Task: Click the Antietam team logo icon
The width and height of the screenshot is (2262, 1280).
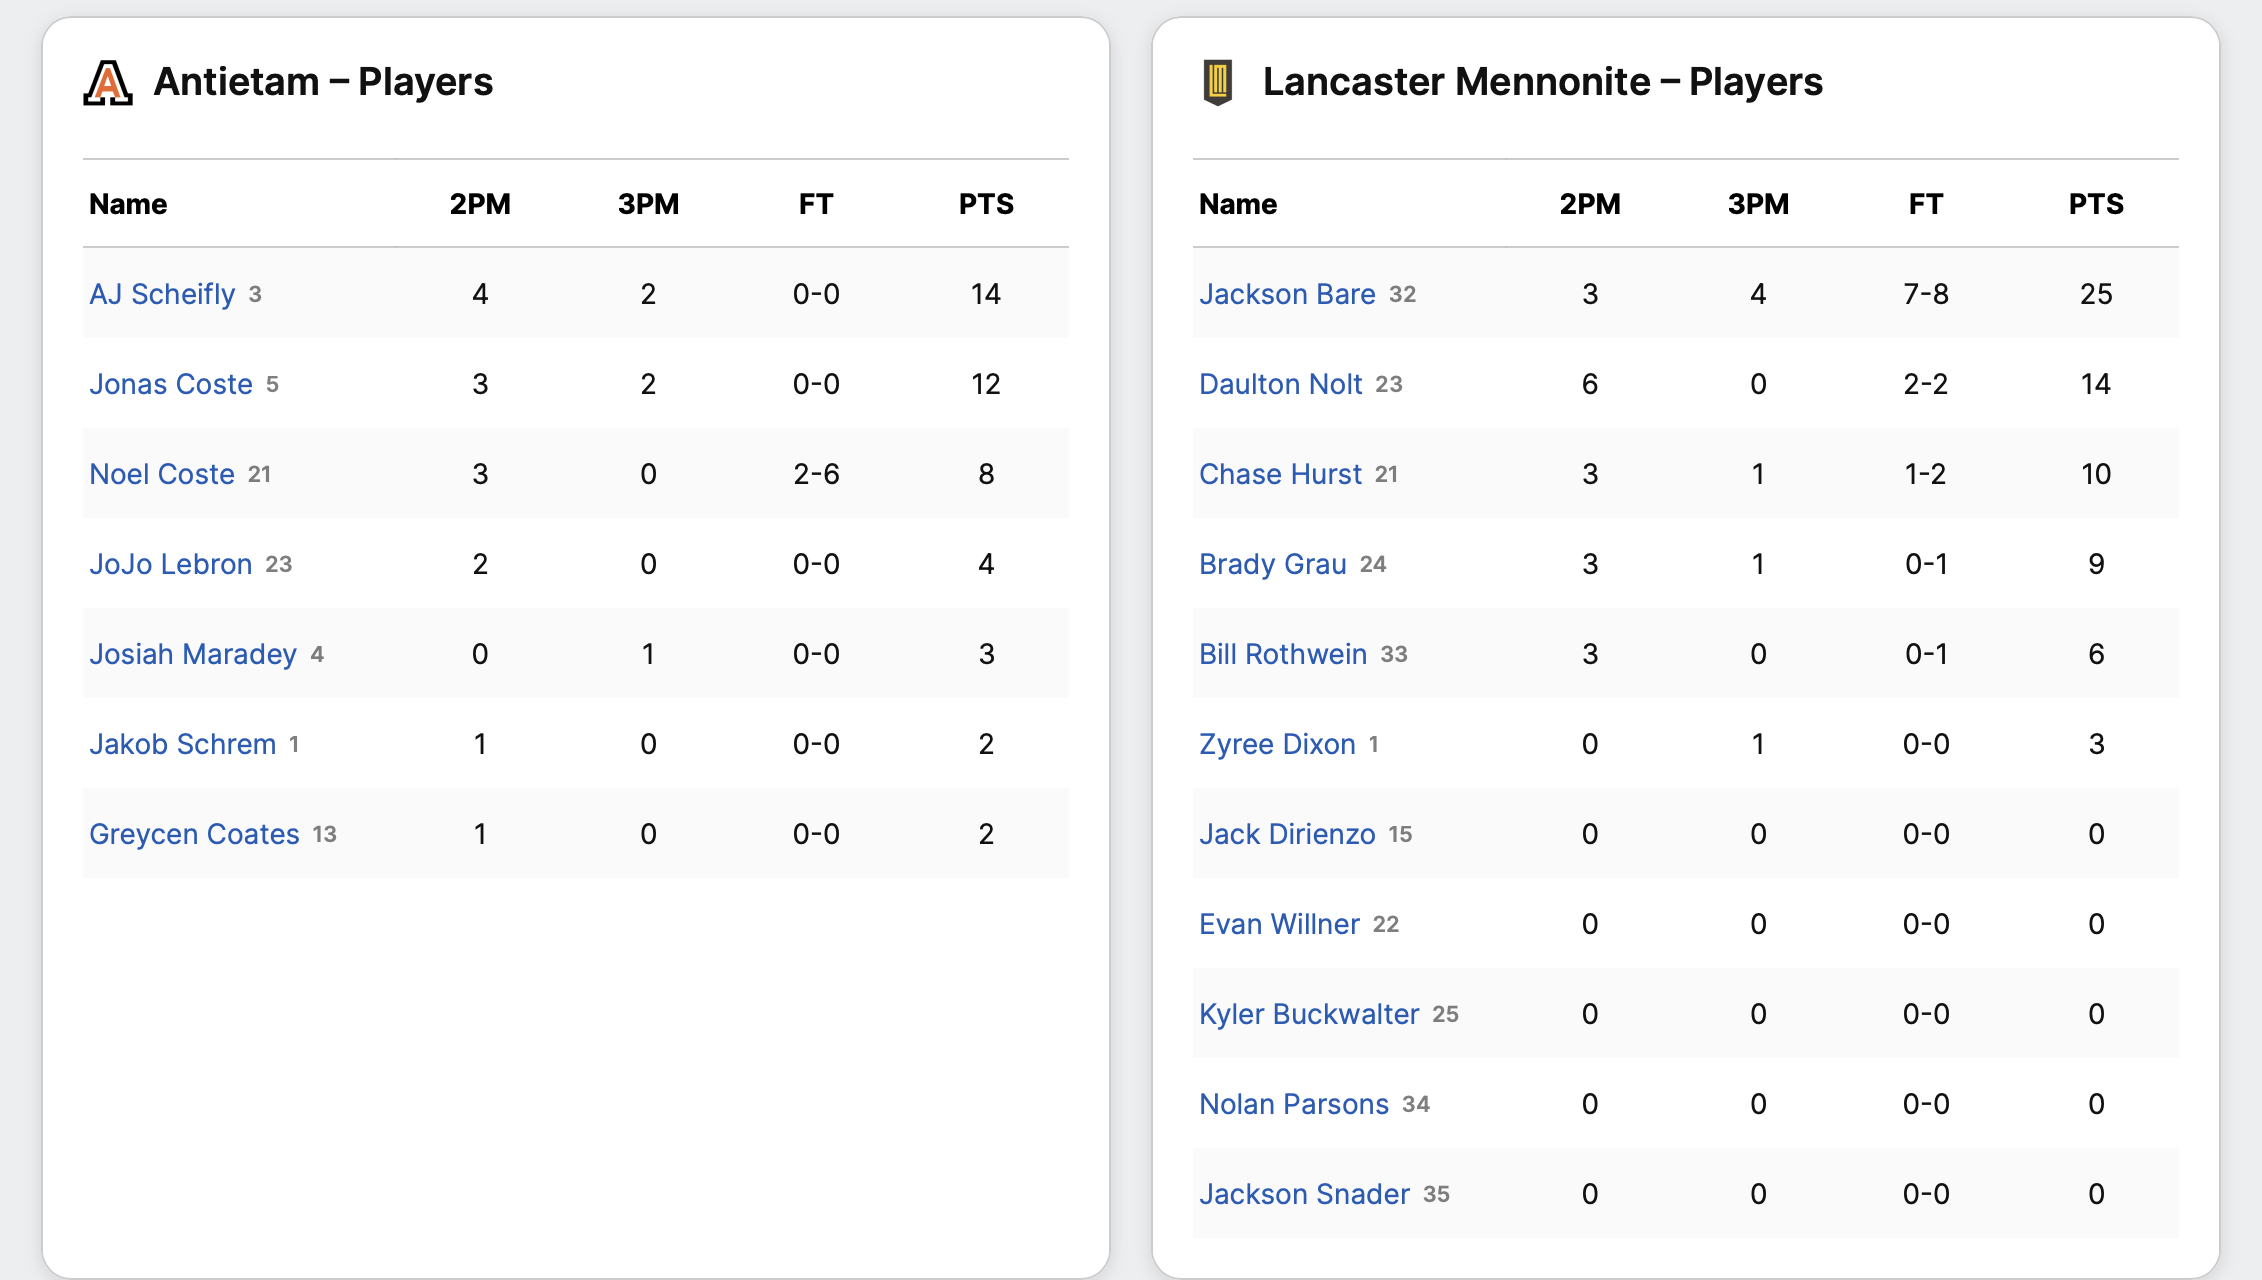Action: pos(108,83)
